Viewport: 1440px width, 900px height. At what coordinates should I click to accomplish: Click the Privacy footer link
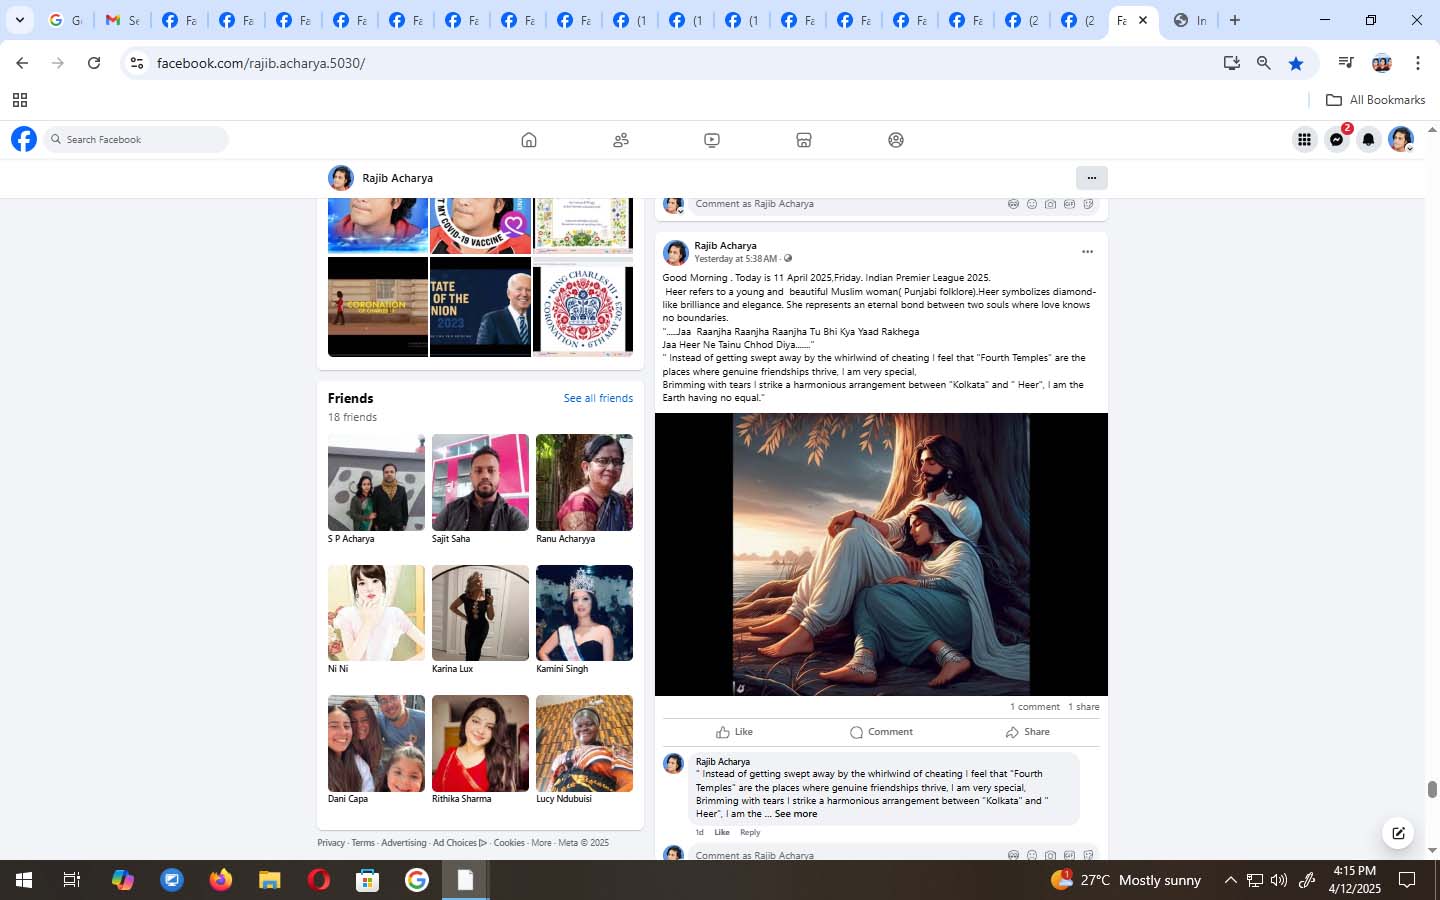pos(331,843)
